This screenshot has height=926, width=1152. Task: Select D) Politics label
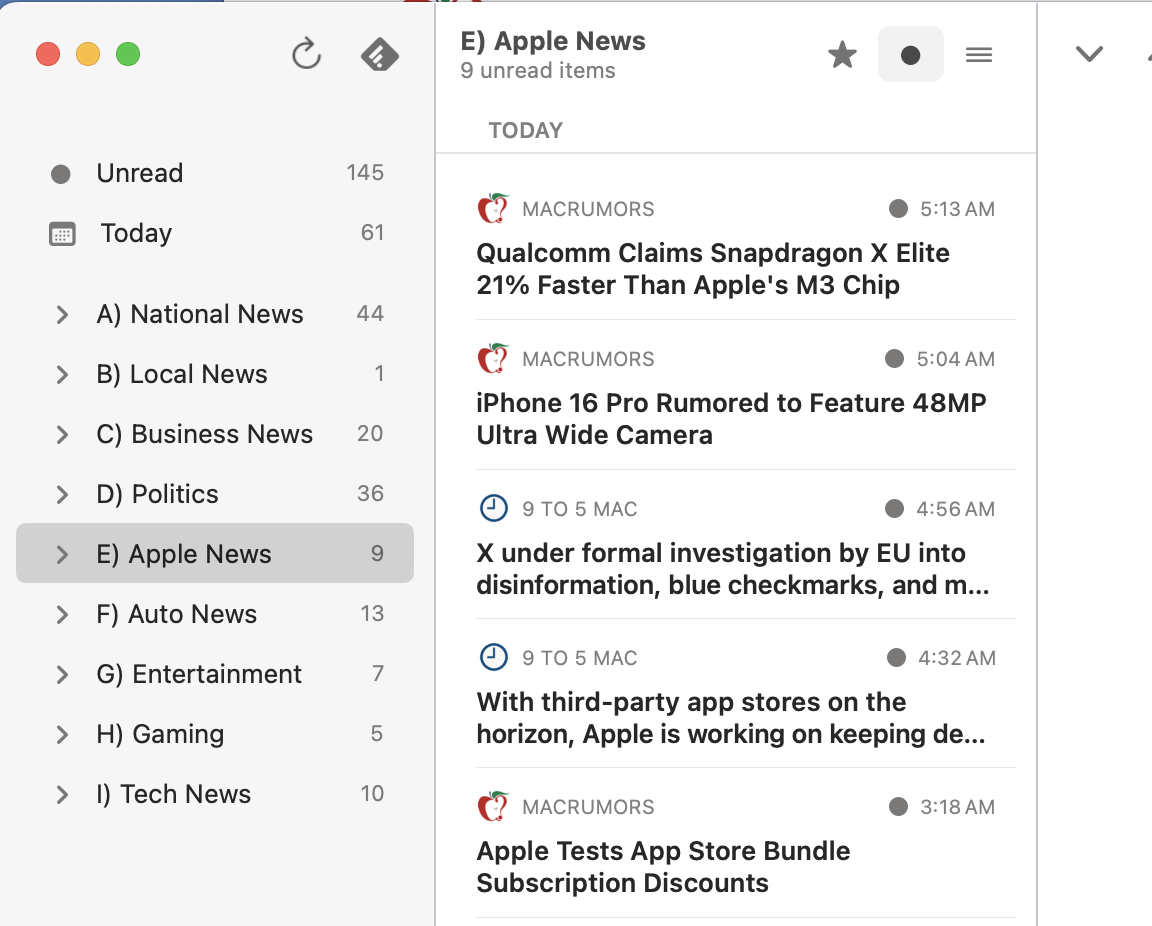158,495
